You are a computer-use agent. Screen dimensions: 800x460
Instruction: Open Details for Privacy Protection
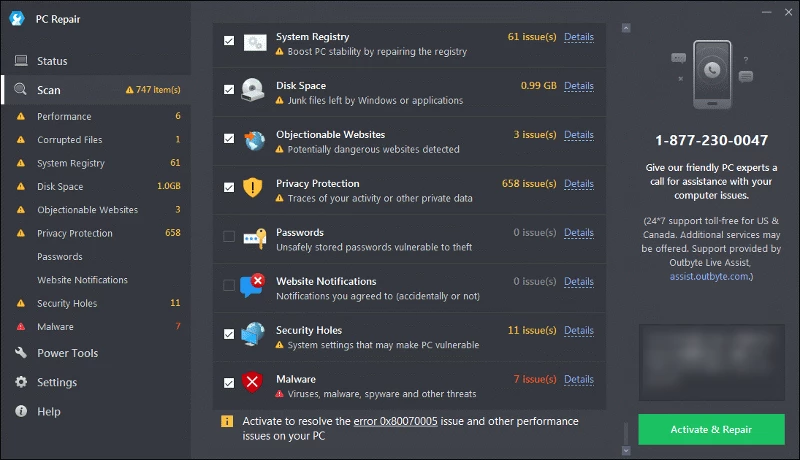click(579, 184)
